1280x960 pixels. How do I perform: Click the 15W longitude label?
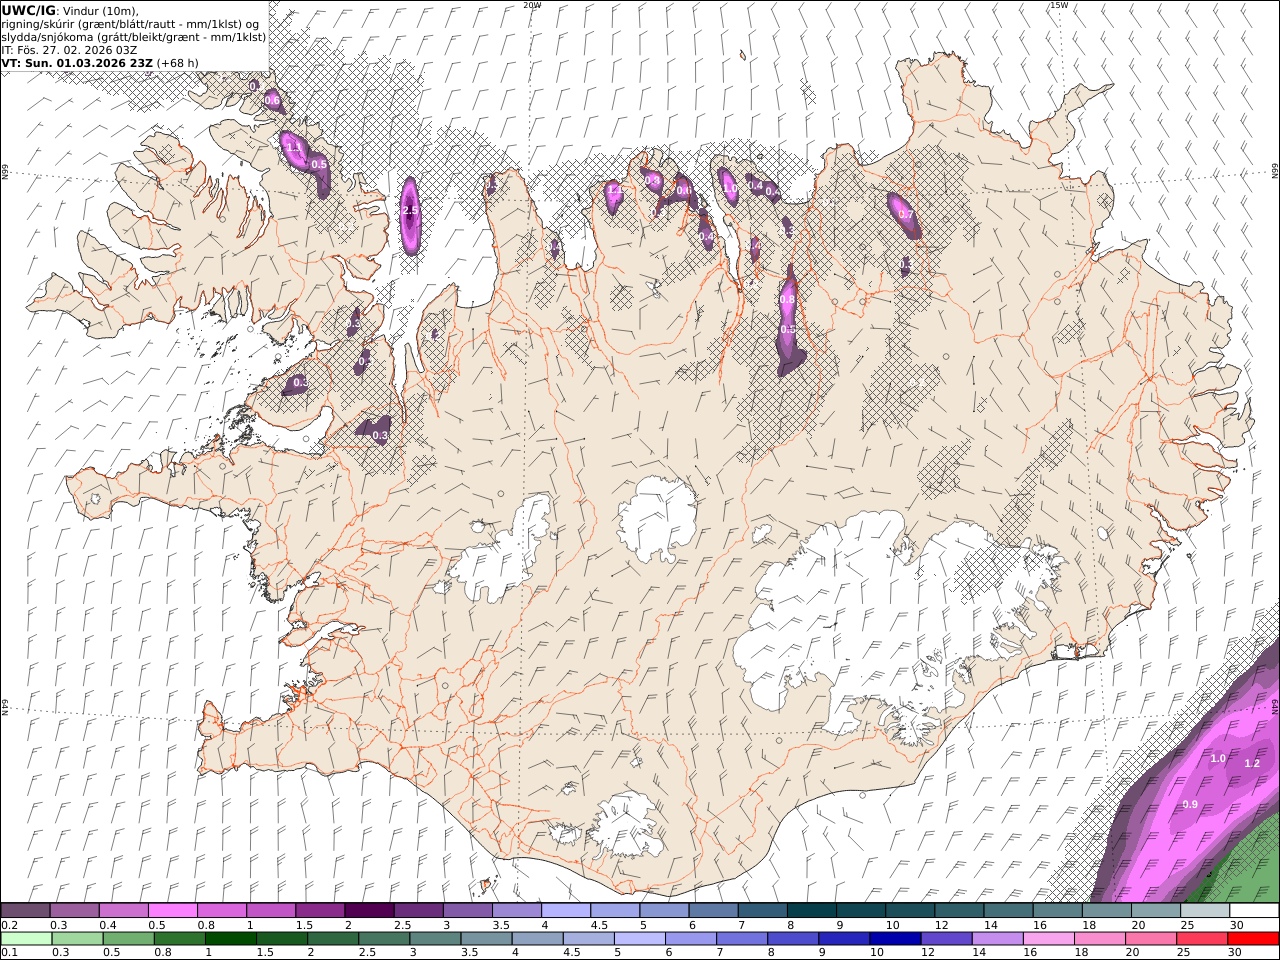tap(1058, 5)
